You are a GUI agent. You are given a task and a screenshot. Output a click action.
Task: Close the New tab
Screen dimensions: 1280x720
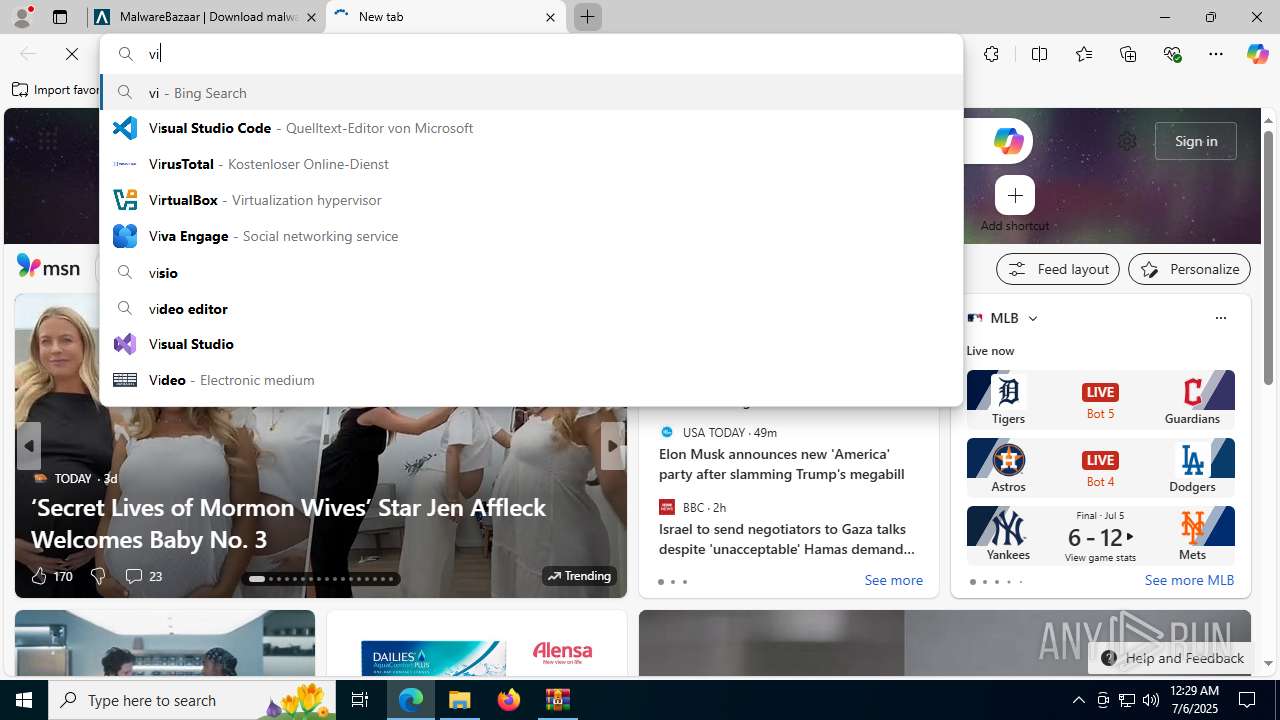(550, 17)
